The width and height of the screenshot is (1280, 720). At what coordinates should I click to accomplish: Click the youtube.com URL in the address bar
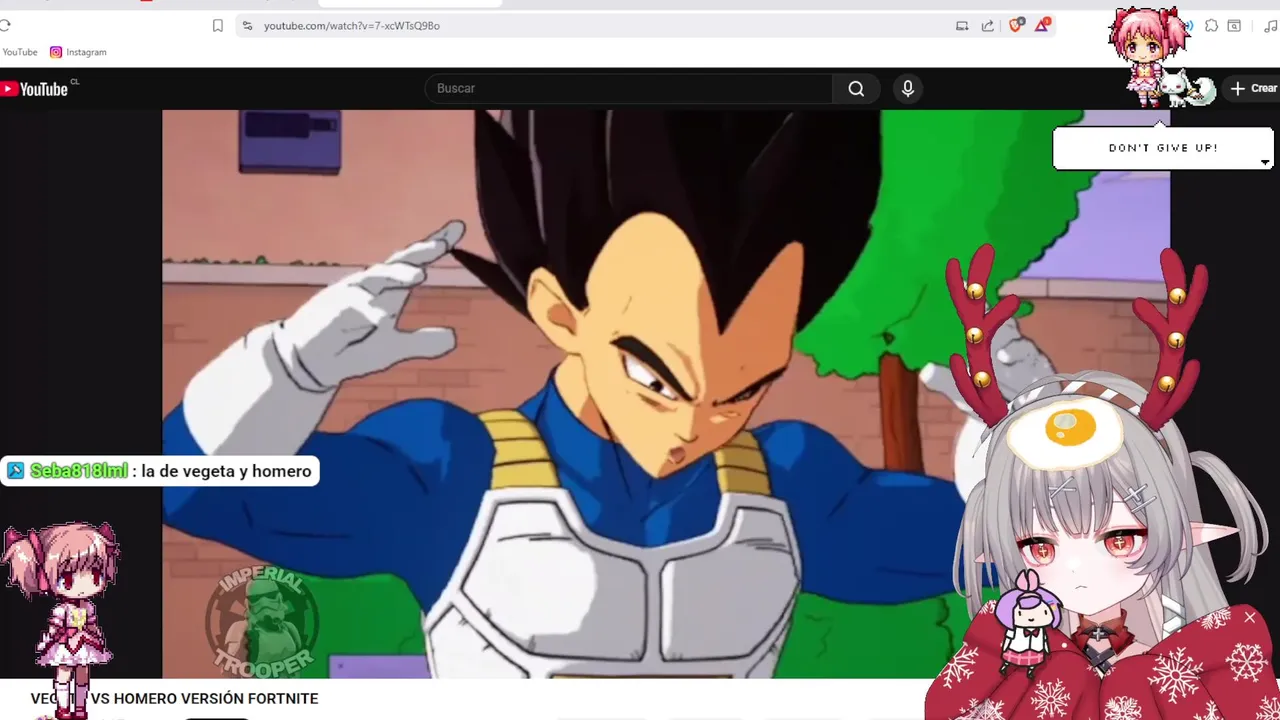352,26
